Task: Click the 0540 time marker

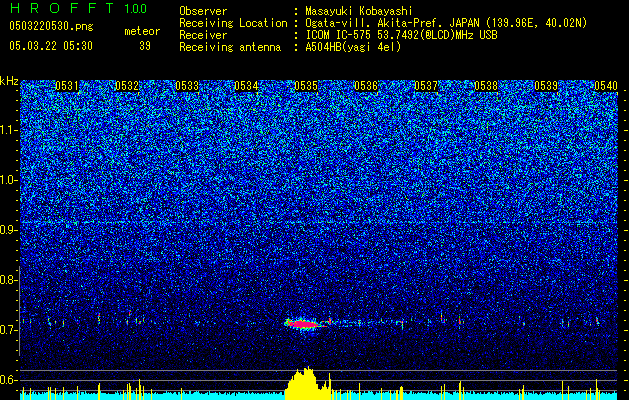Action: [606, 86]
